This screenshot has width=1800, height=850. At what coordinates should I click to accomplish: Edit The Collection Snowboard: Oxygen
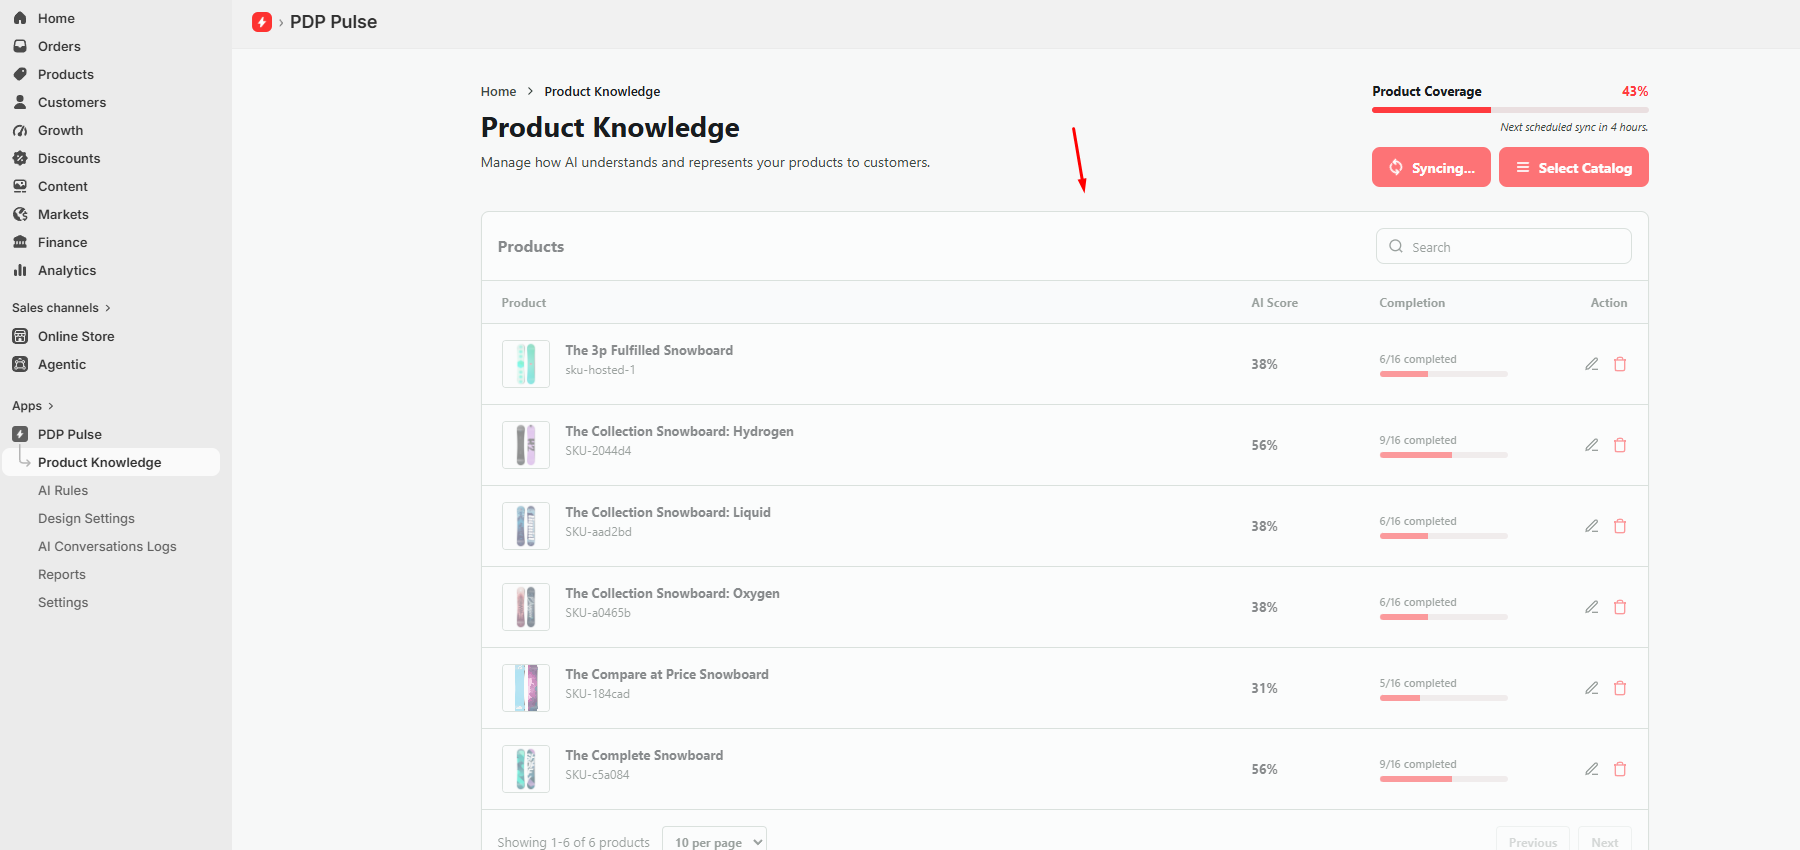point(1592,607)
